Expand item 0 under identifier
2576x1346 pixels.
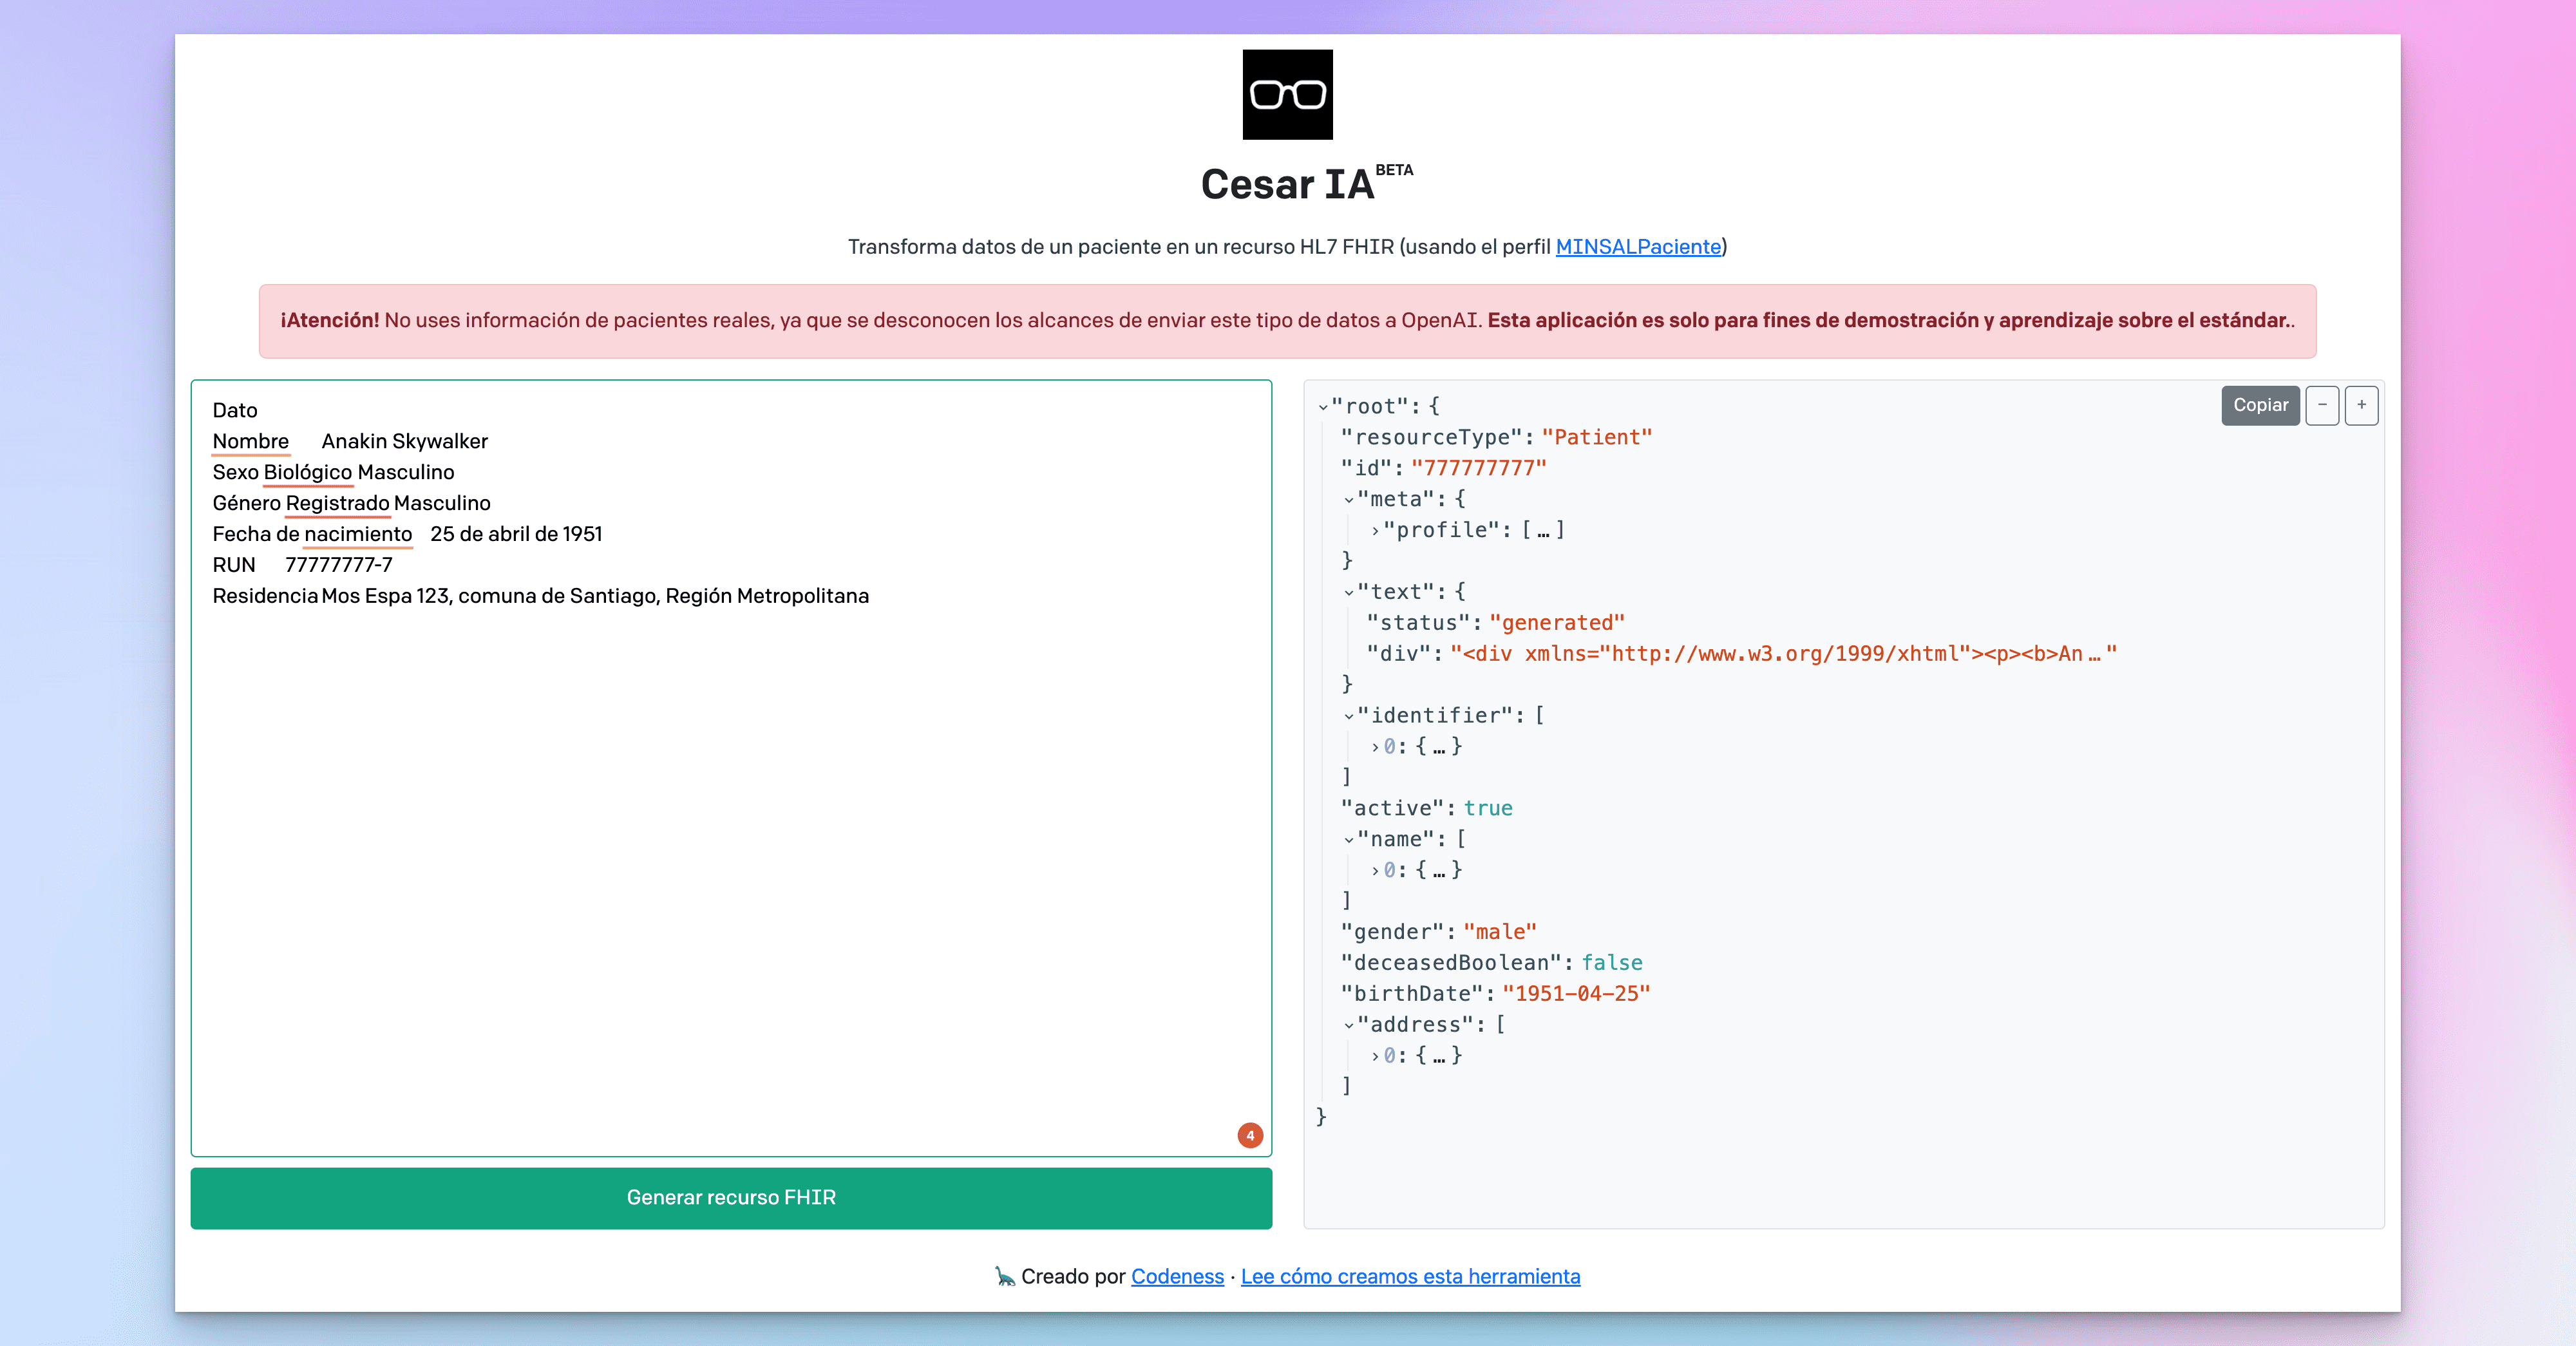1375,747
